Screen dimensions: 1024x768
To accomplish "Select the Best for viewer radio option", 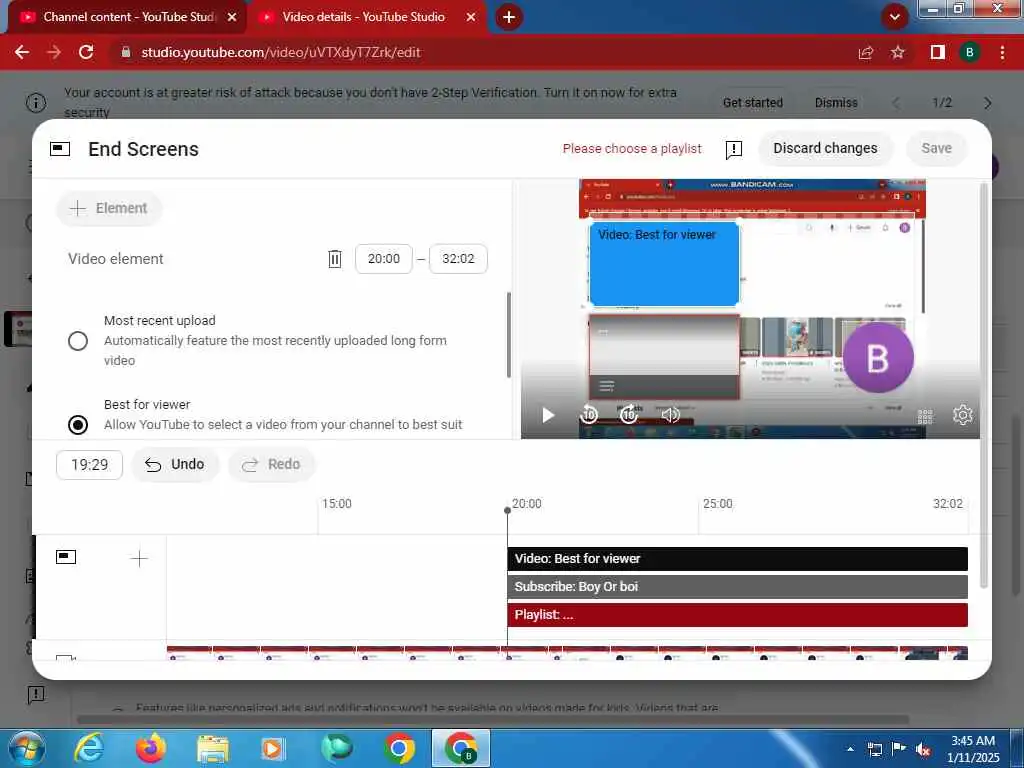I will [x=78, y=424].
